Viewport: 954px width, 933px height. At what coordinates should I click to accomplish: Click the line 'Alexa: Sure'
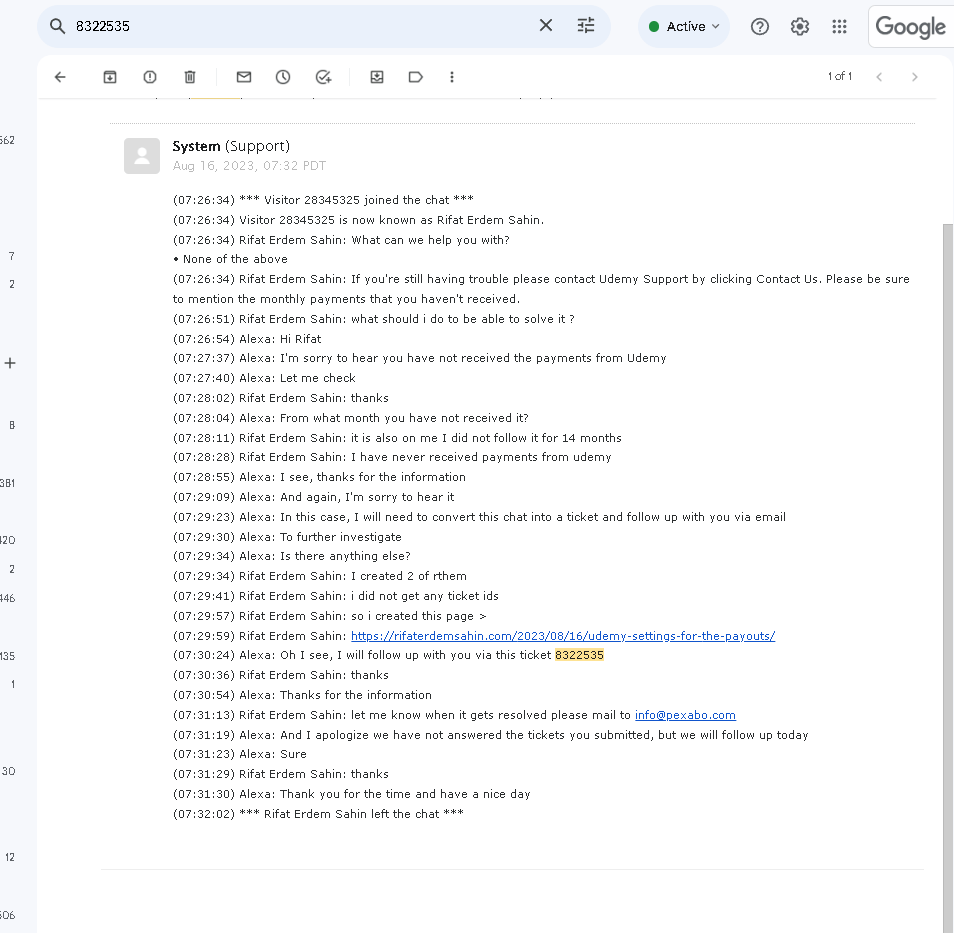tap(240, 754)
